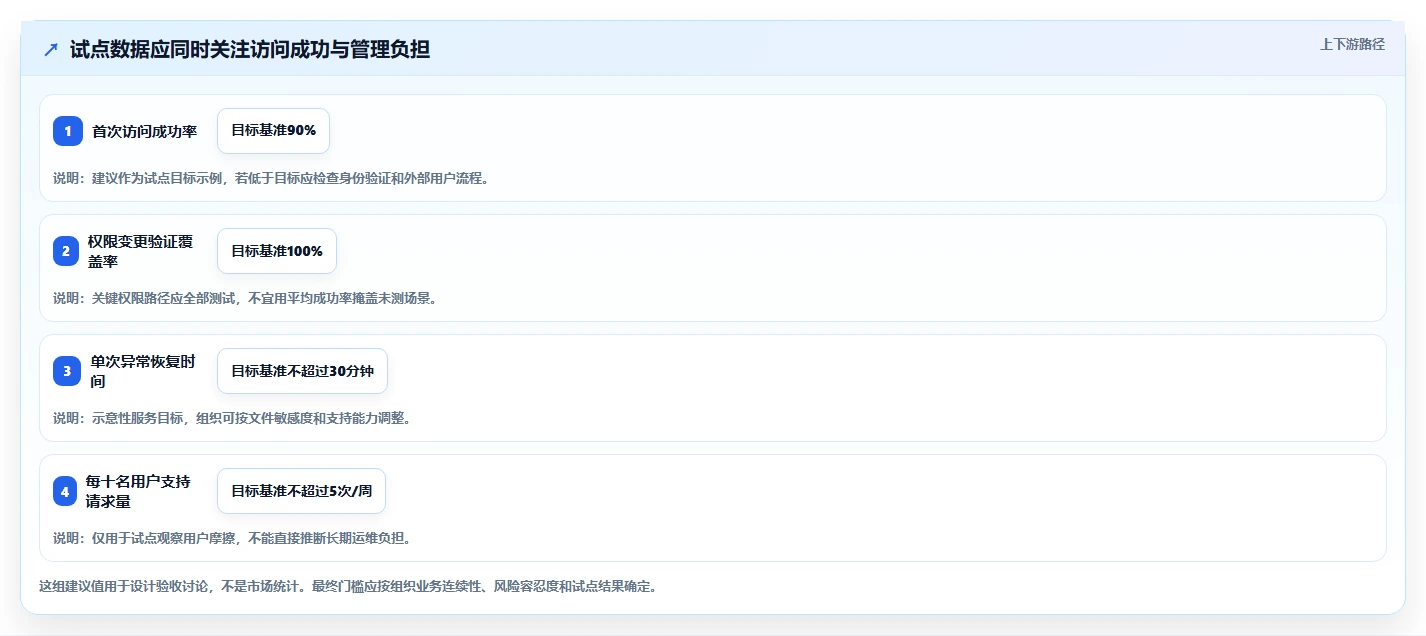
Task: Click the note starting 示意性服务目标
Action: coord(232,418)
